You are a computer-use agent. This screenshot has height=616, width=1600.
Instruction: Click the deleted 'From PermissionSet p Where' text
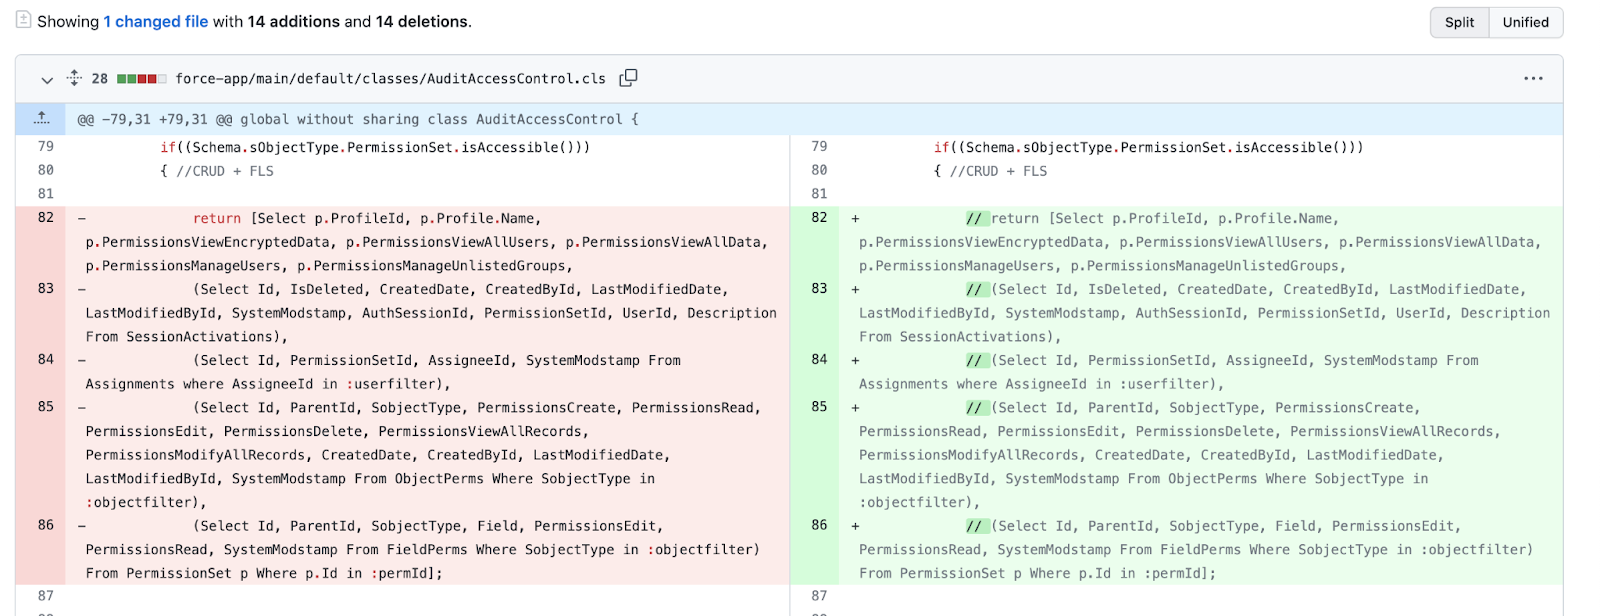pyautogui.click(x=191, y=573)
